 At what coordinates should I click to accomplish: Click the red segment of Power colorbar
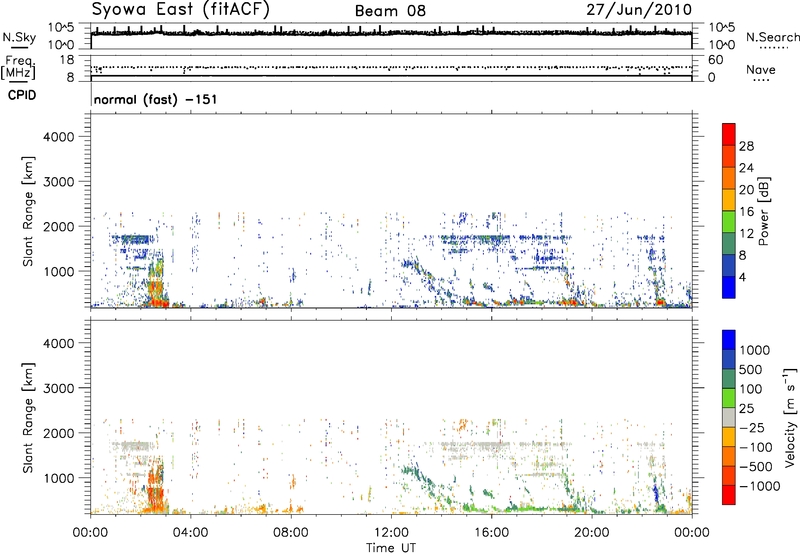point(729,134)
